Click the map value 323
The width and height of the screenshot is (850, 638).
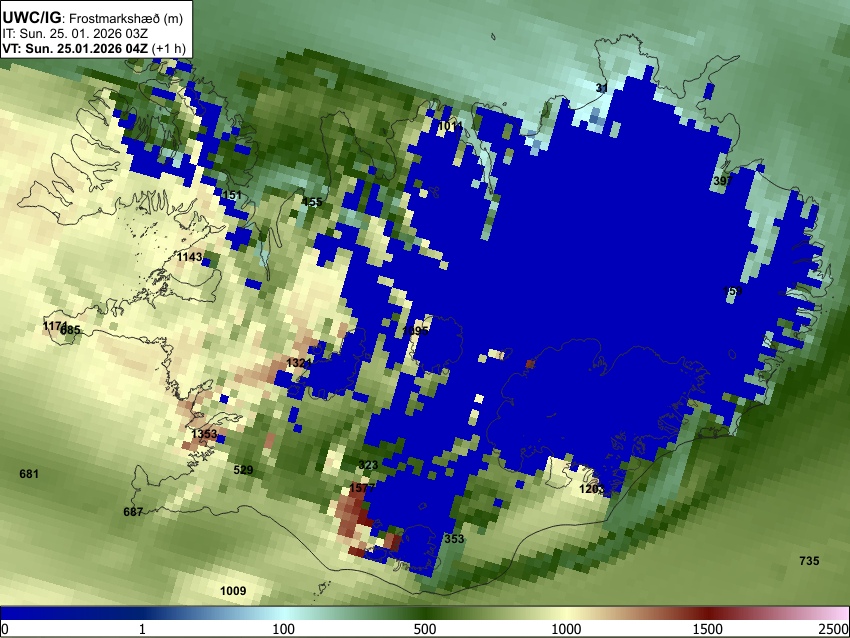tap(368, 465)
